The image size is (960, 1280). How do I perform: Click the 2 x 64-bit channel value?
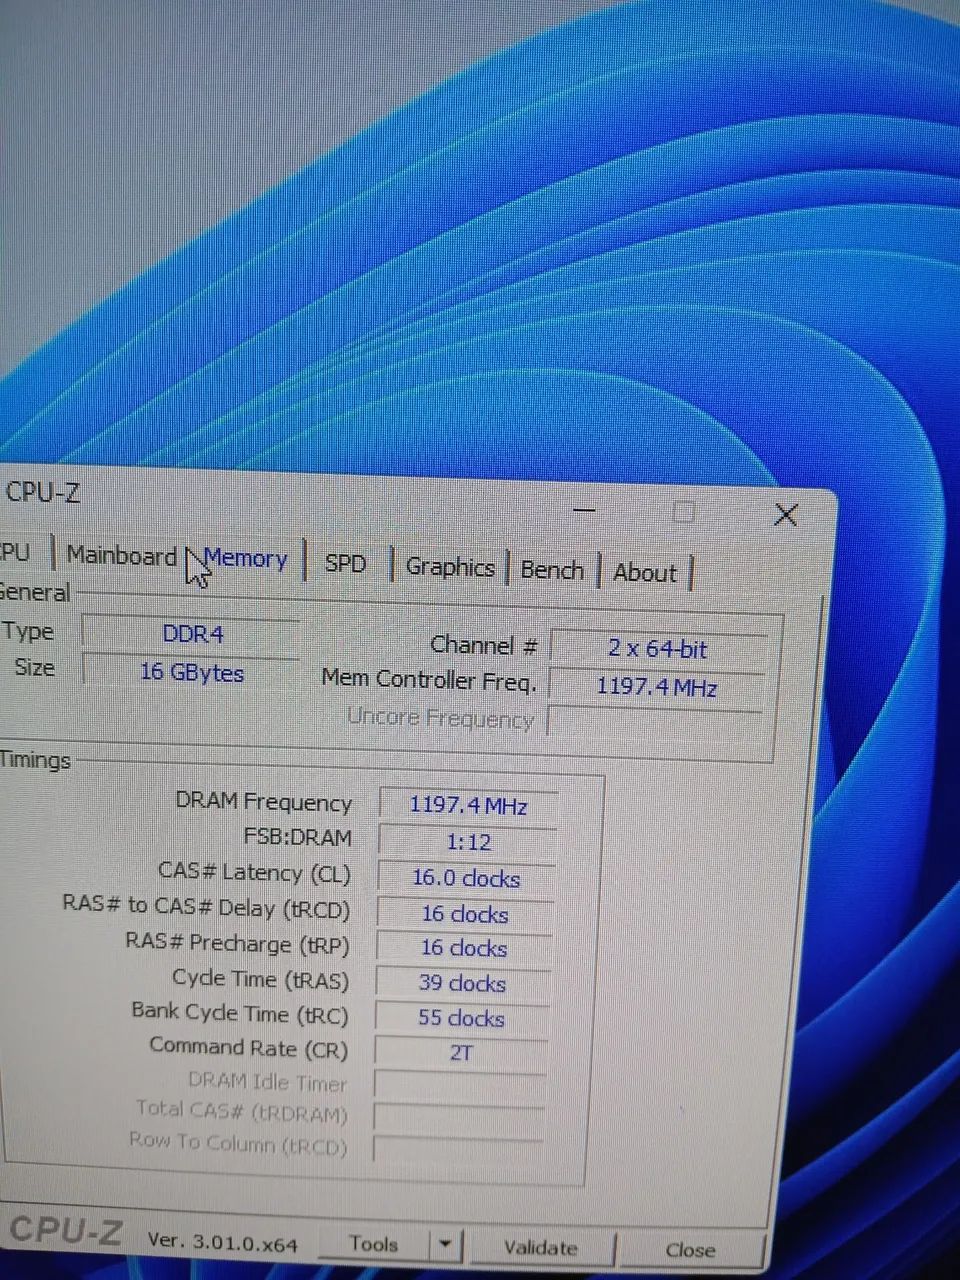(x=657, y=649)
